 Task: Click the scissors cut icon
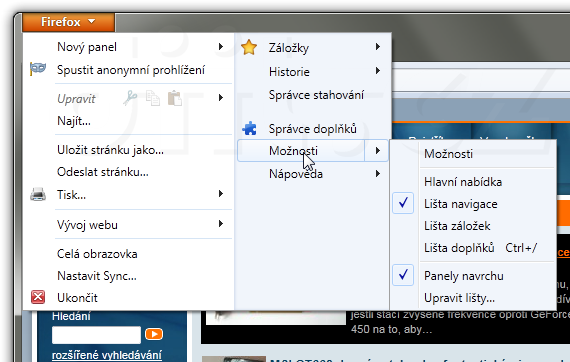tap(130, 98)
